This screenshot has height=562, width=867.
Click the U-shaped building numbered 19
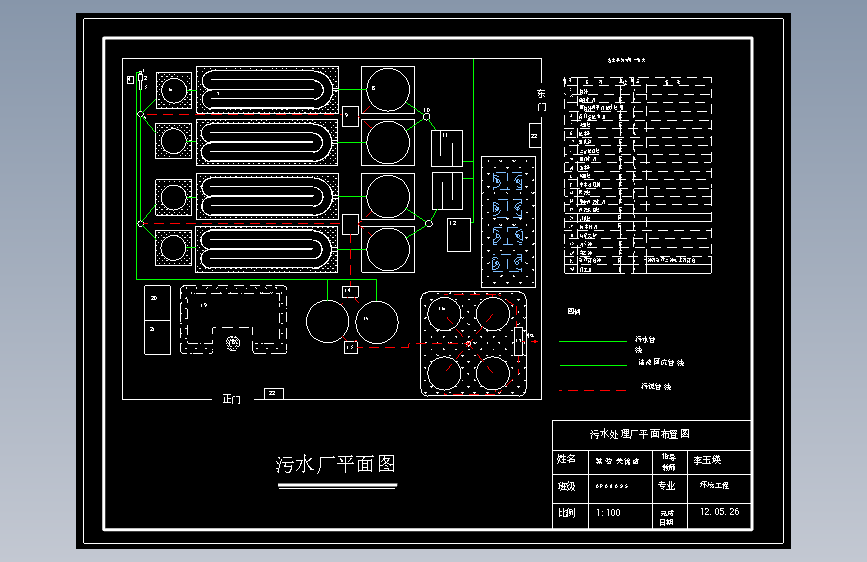pyautogui.click(x=233, y=319)
